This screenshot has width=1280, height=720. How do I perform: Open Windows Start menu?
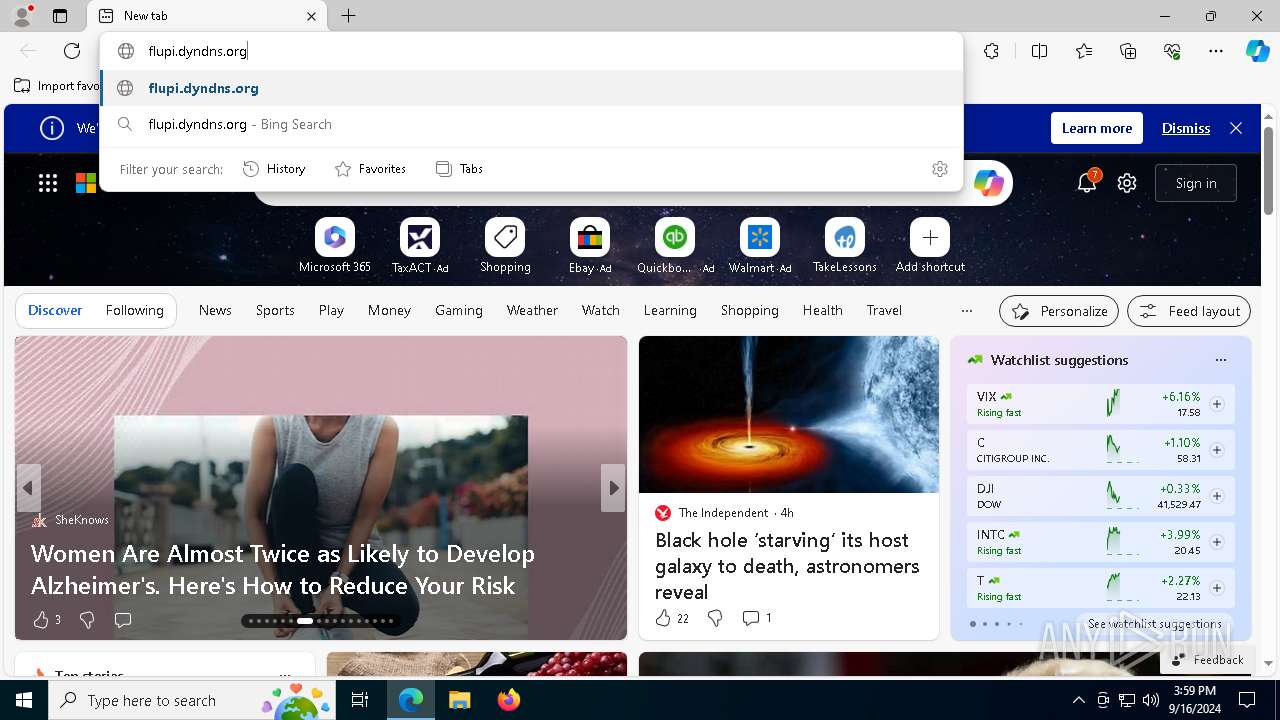pyautogui.click(x=24, y=700)
